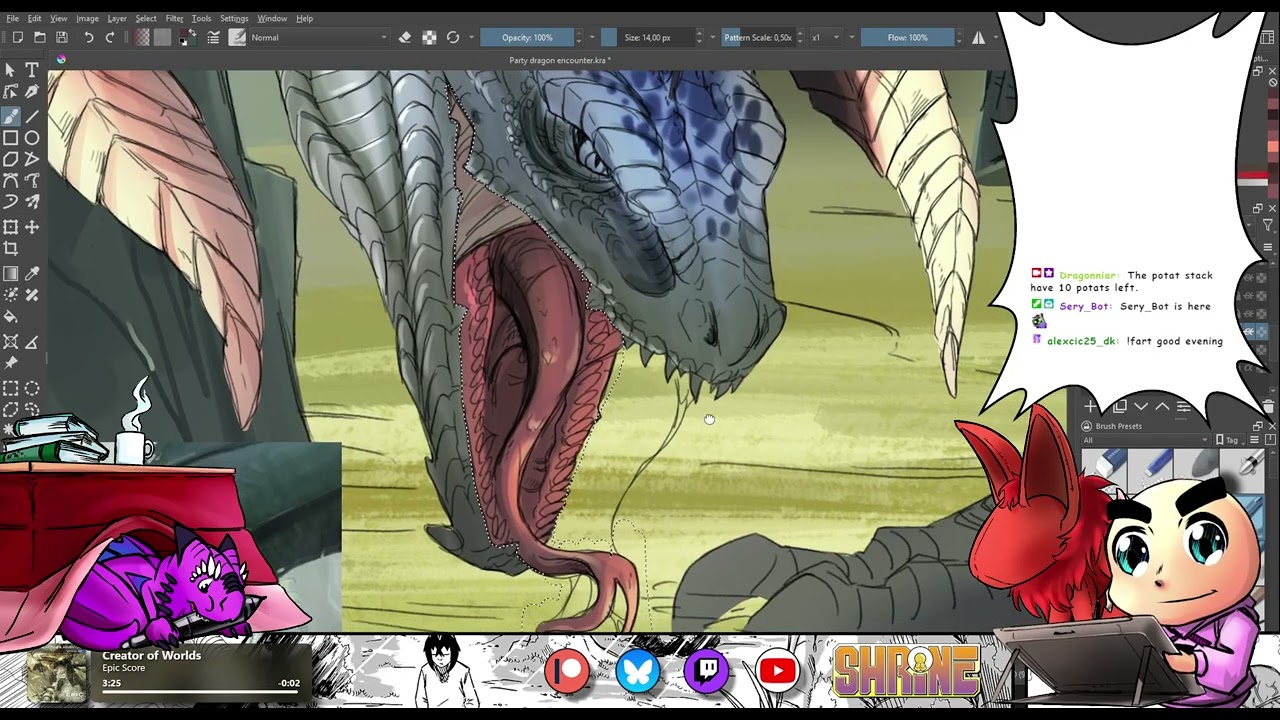Add a new layer with plus button
This screenshot has height=720, width=1280.
point(1091,406)
